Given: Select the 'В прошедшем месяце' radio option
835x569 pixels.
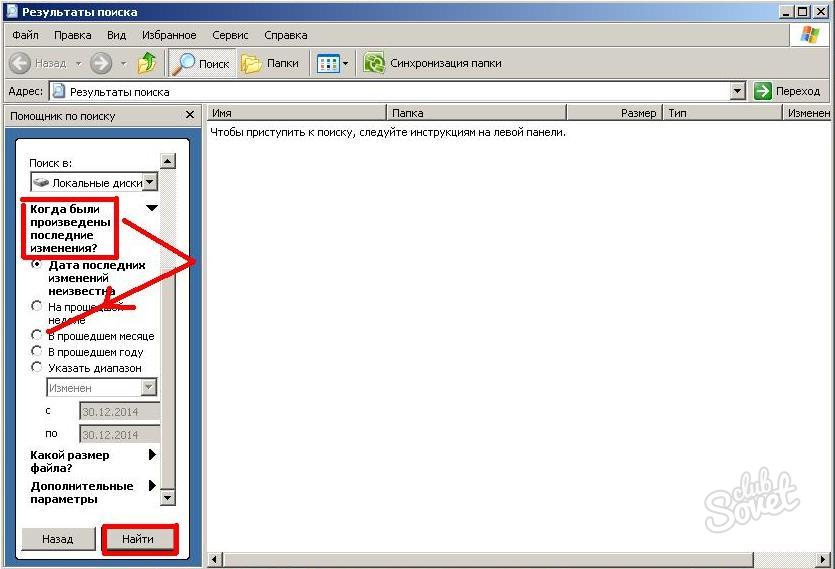Looking at the screenshot, I should [37, 335].
